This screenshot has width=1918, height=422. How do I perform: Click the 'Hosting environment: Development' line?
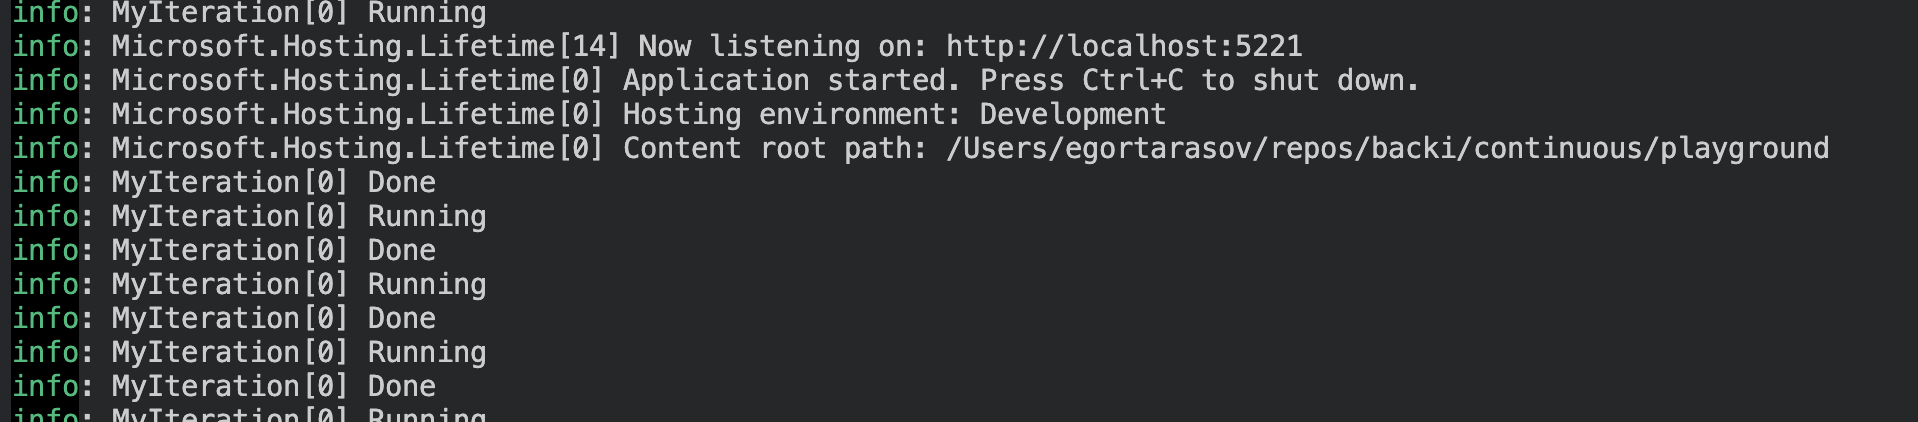click(589, 114)
